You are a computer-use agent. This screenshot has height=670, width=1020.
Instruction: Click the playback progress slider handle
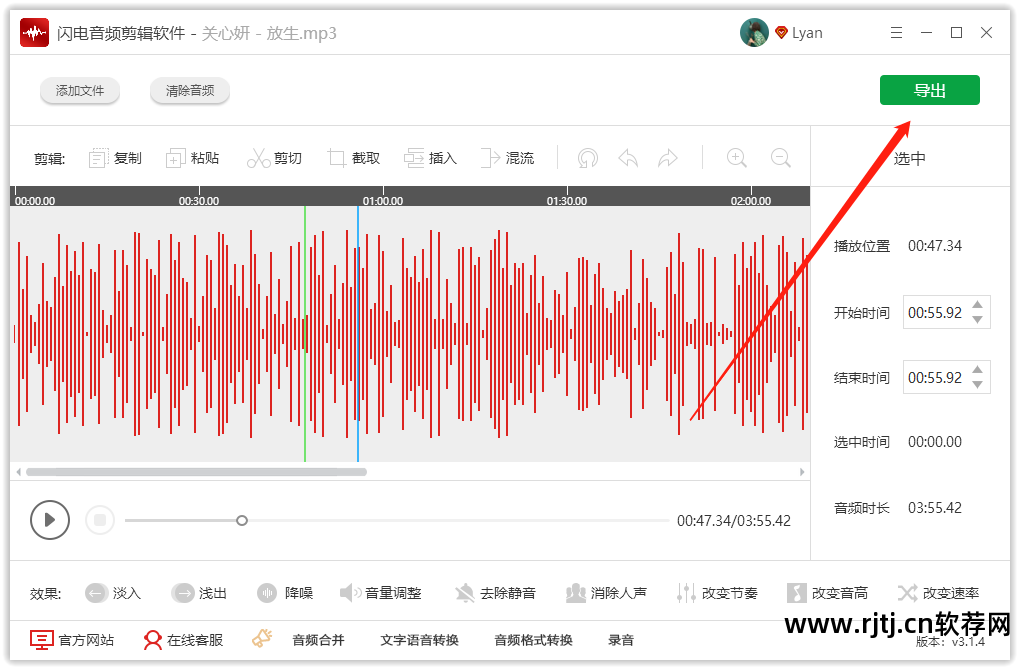pos(241,520)
